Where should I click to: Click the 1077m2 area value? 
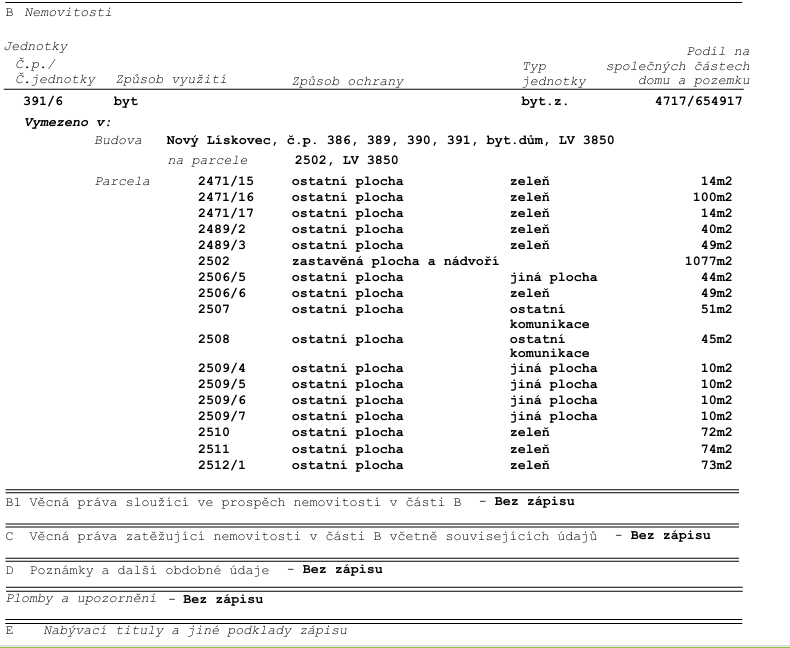coord(708,261)
